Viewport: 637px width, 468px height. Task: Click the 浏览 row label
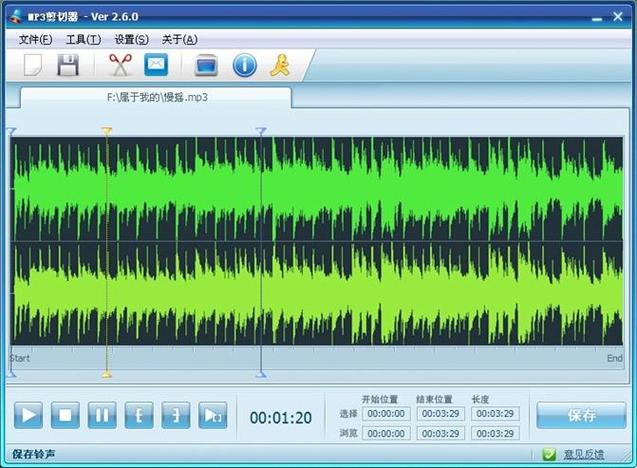pos(349,433)
